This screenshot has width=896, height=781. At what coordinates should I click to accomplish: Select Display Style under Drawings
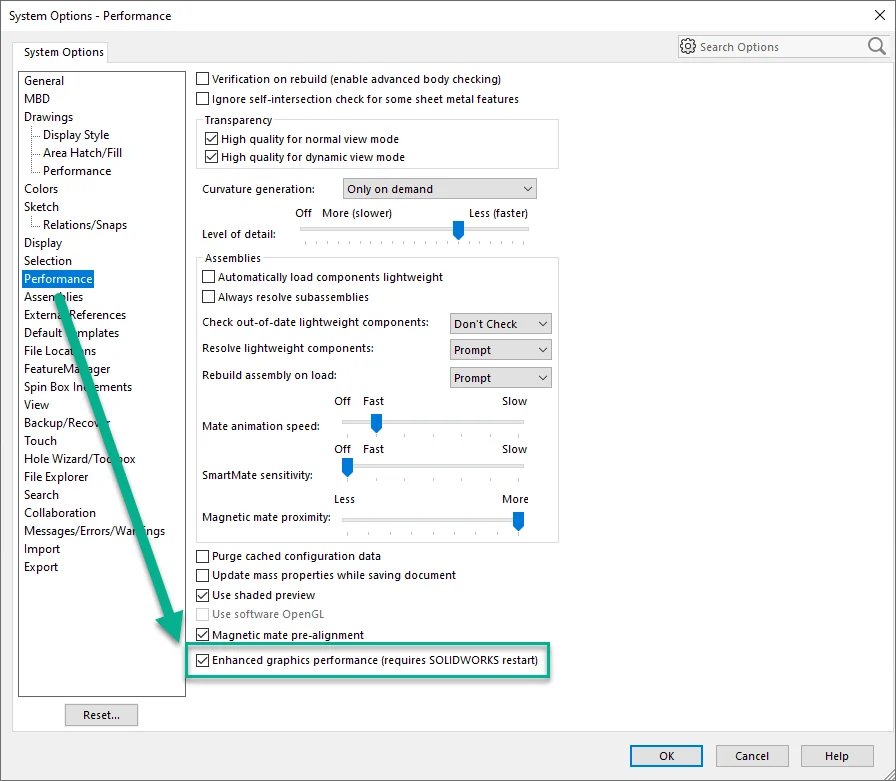[x=76, y=135]
